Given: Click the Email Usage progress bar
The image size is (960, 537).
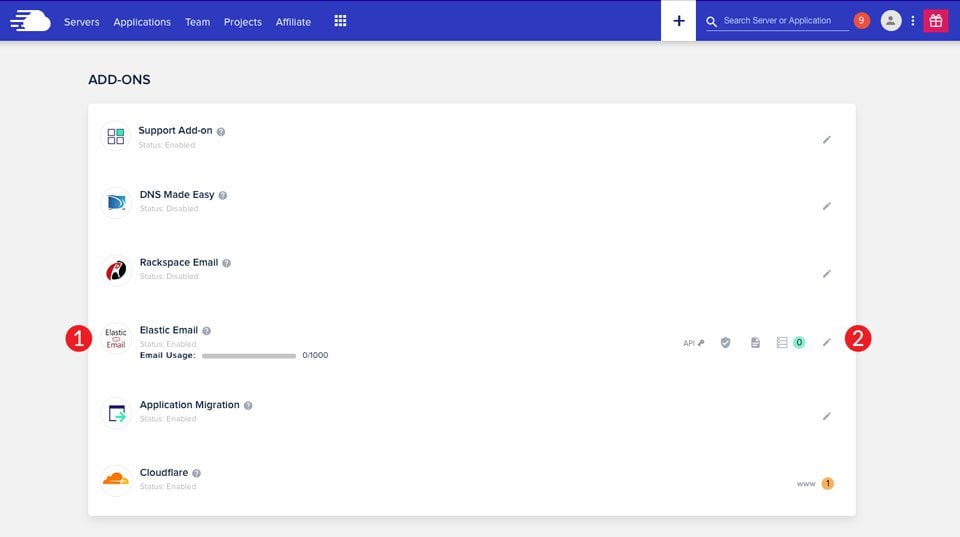Looking at the screenshot, I should point(249,356).
